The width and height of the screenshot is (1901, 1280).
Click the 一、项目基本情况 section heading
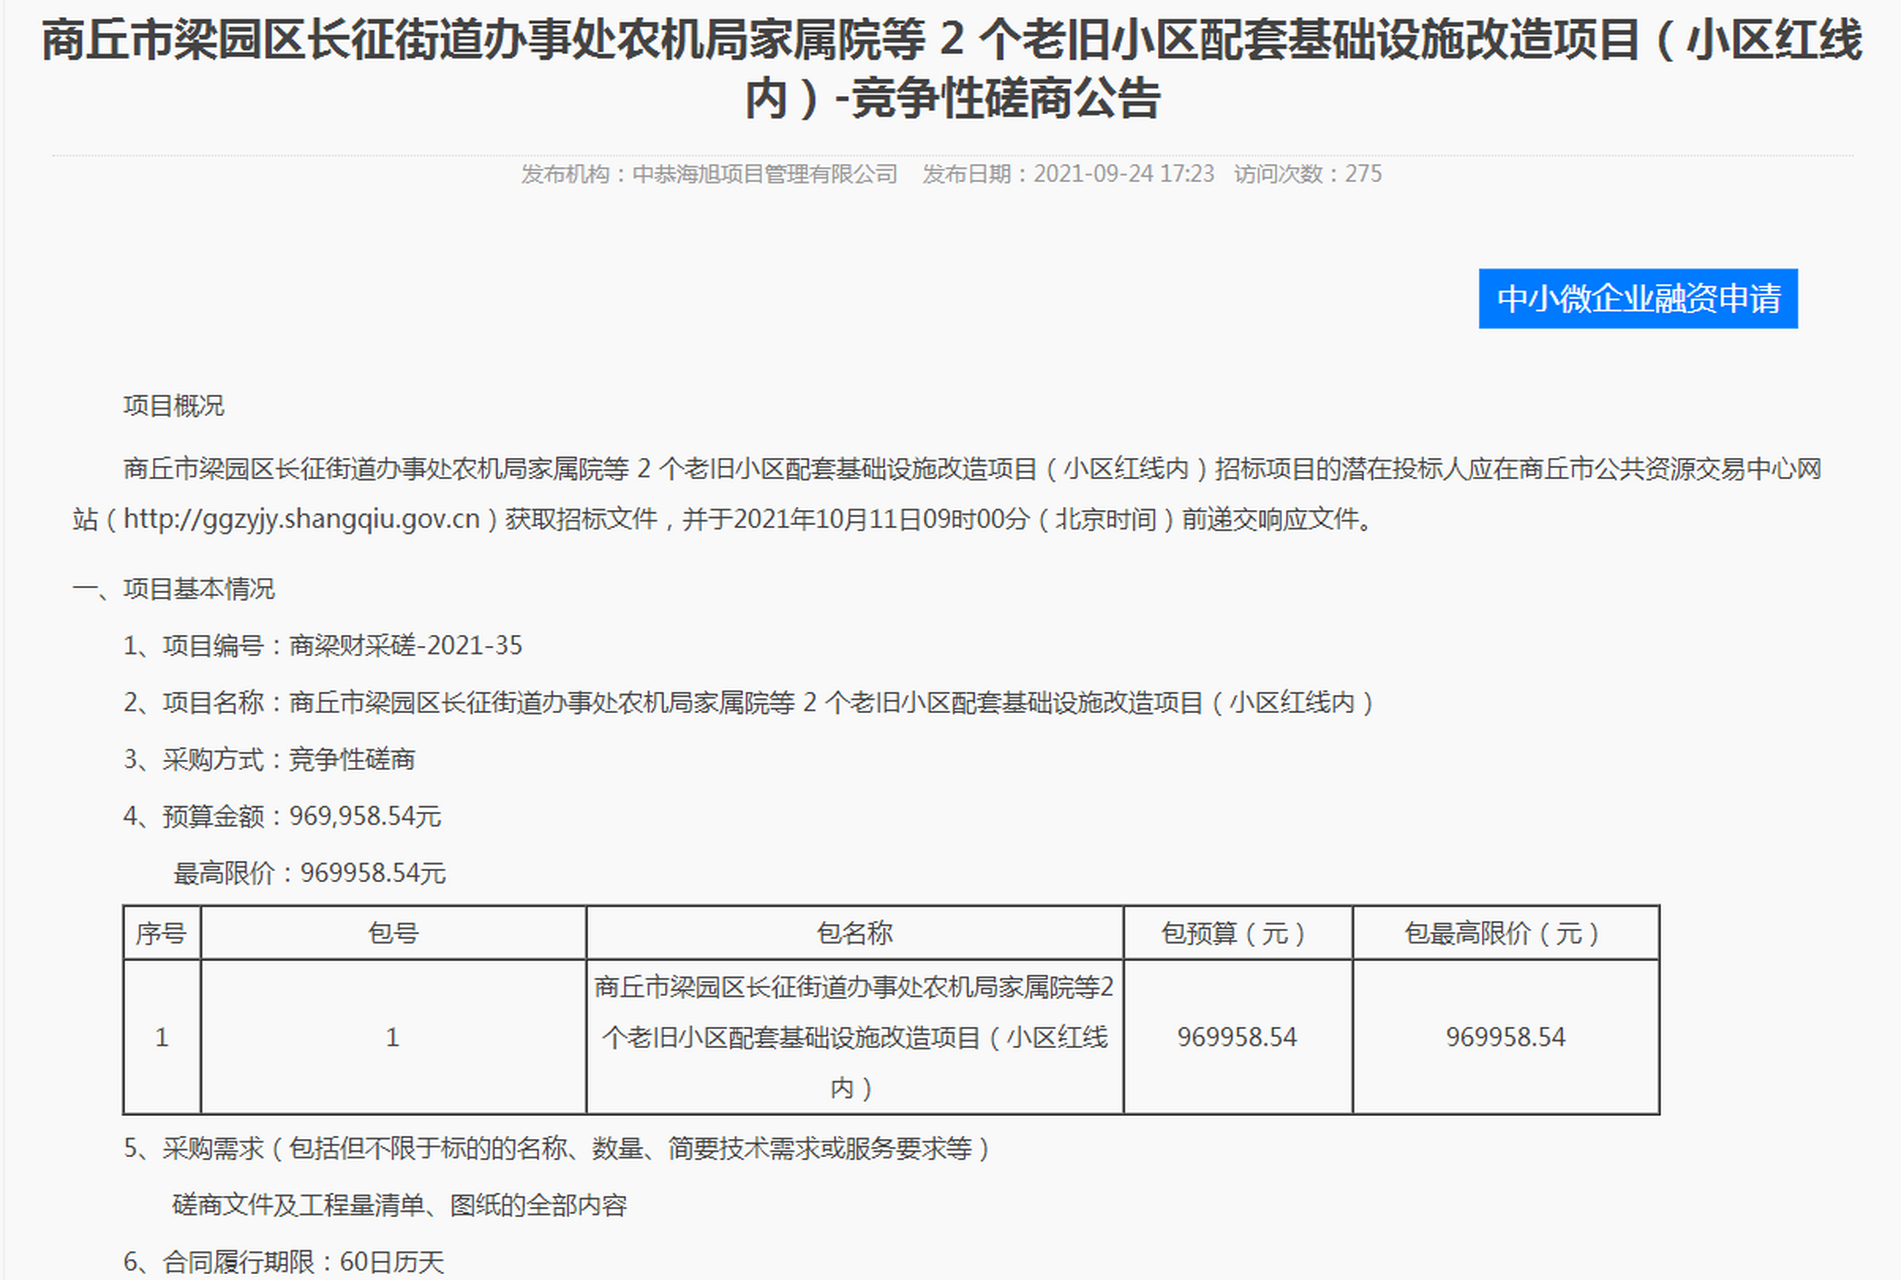tap(173, 589)
